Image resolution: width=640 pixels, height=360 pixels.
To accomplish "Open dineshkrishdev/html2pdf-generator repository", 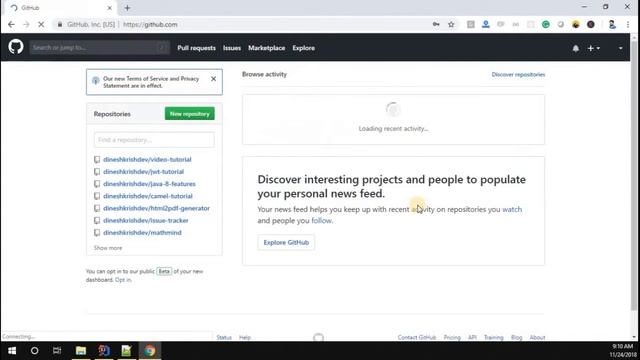I will [156, 208].
